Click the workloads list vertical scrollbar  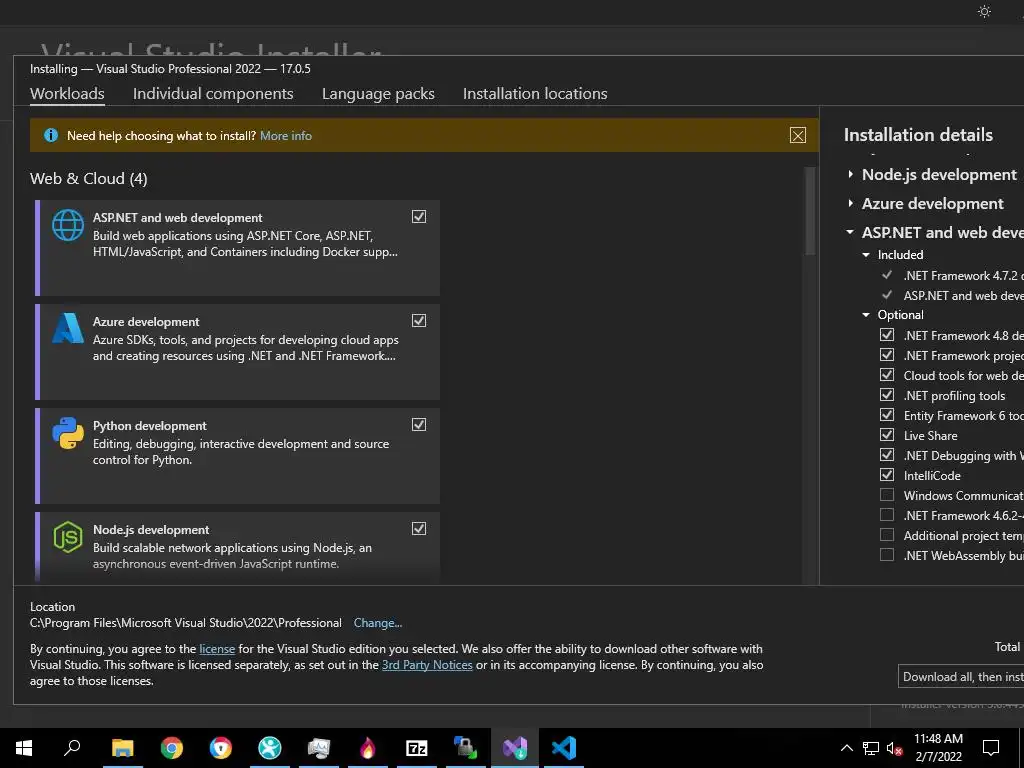(x=810, y=210)
